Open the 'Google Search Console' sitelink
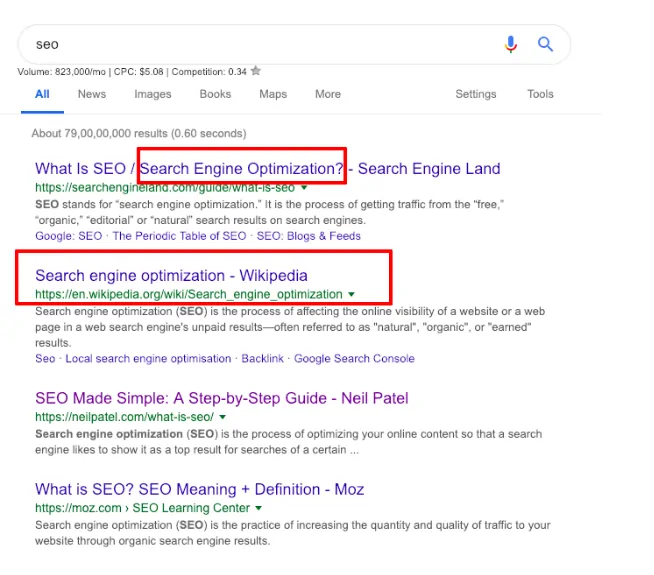The image size is (654, 575). [x=354, y=359]
